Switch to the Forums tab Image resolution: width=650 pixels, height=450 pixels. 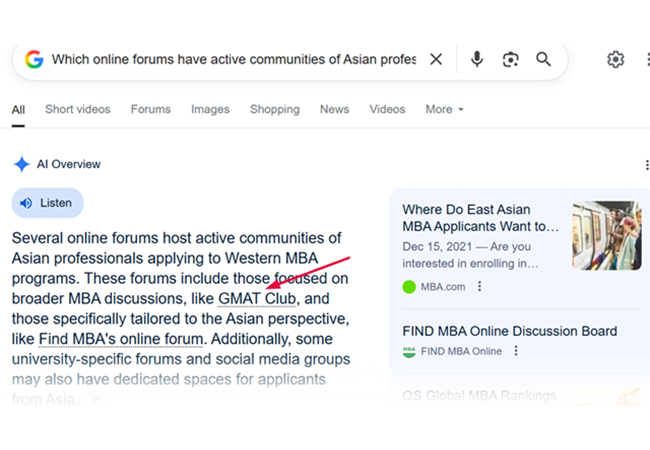tap(149, 109)
